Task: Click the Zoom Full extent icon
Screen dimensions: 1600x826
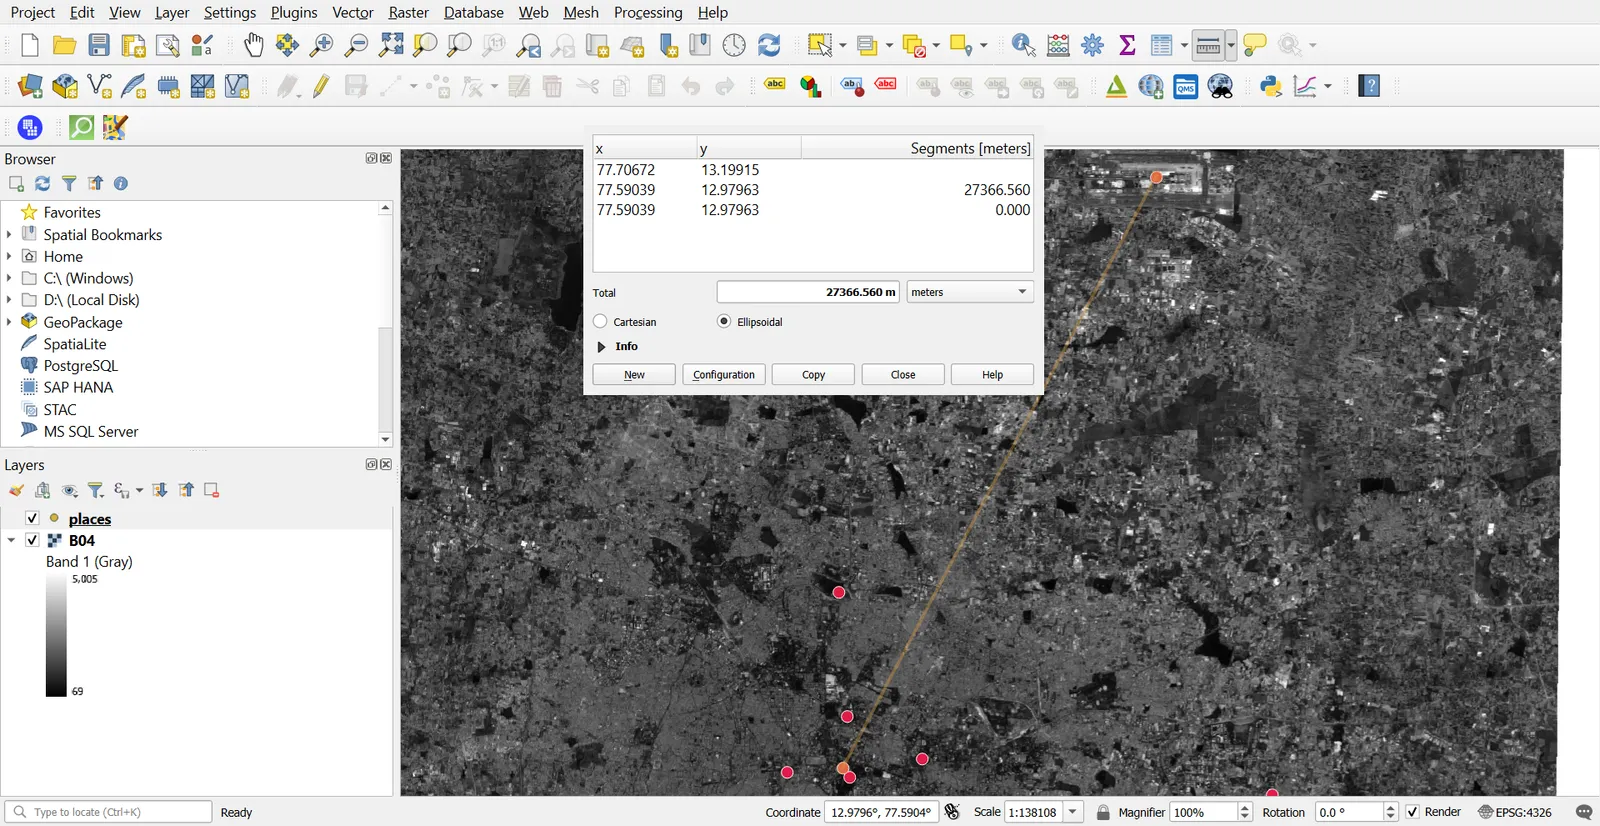Action: tap(391, 45)
